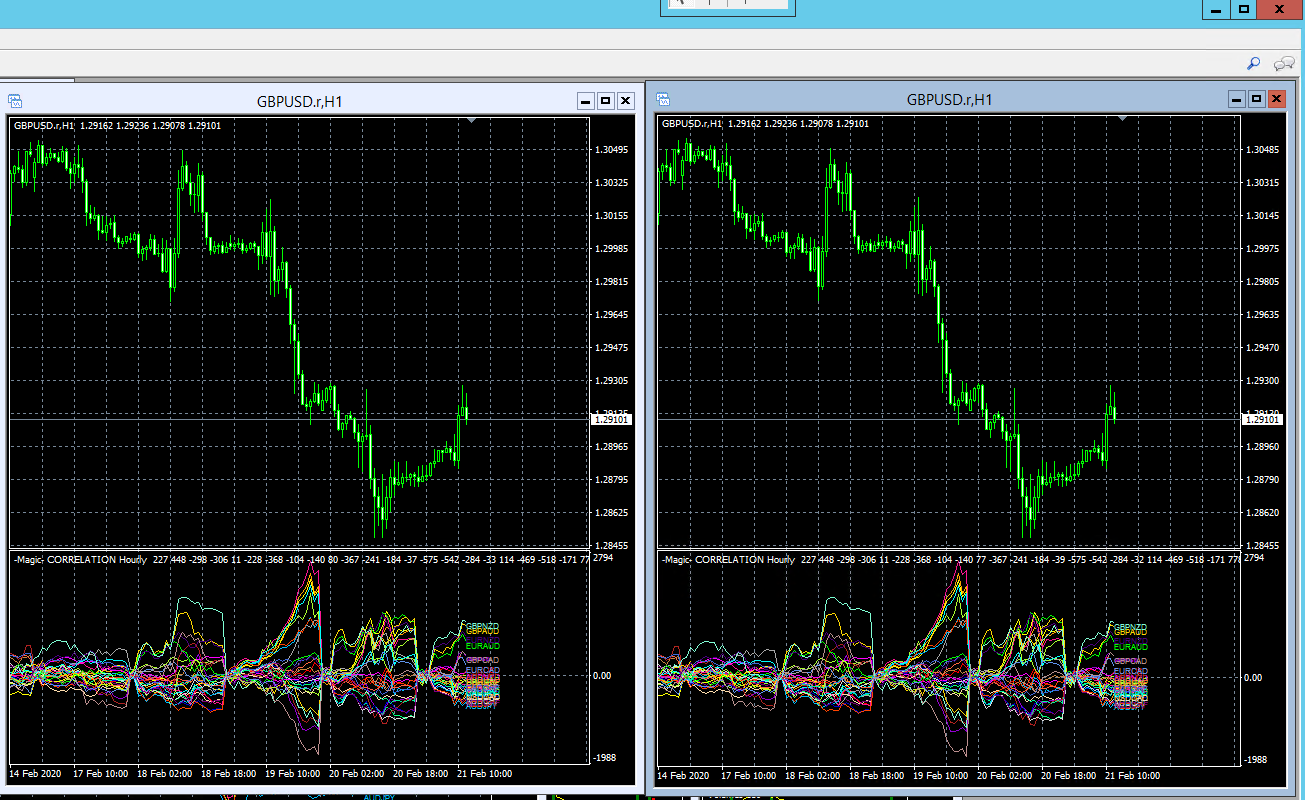
Task: Click the EURAUD line label in right indicator
Action: (1131, 647)
